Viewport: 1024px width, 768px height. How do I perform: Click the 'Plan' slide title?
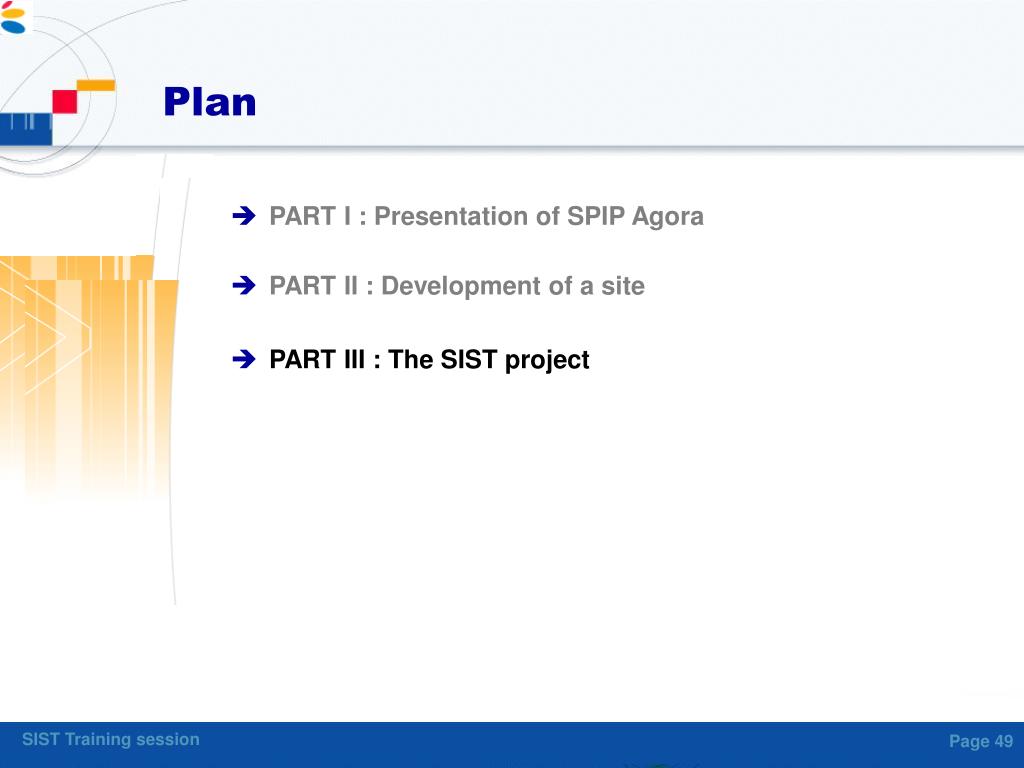click(x=210, y=102)
